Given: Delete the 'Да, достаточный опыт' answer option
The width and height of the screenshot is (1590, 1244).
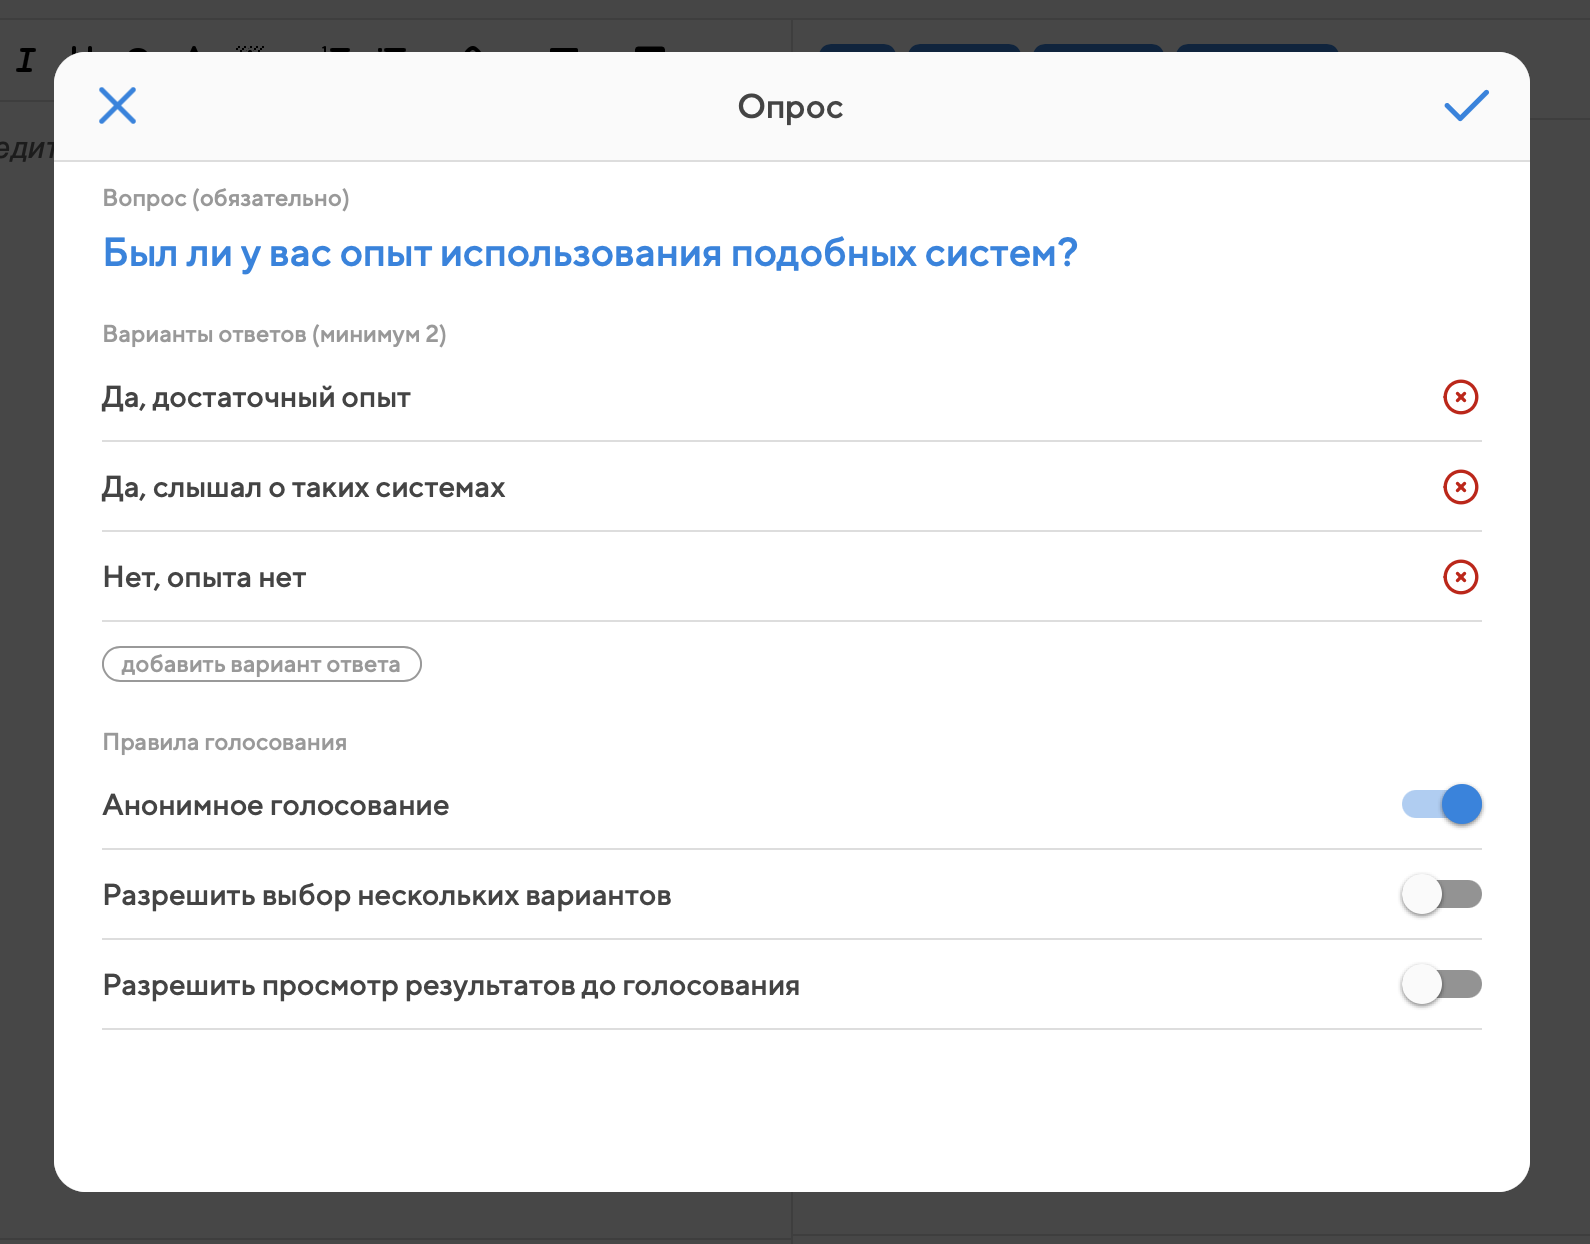Looking at the screenshot, I should pos(1460,397).
